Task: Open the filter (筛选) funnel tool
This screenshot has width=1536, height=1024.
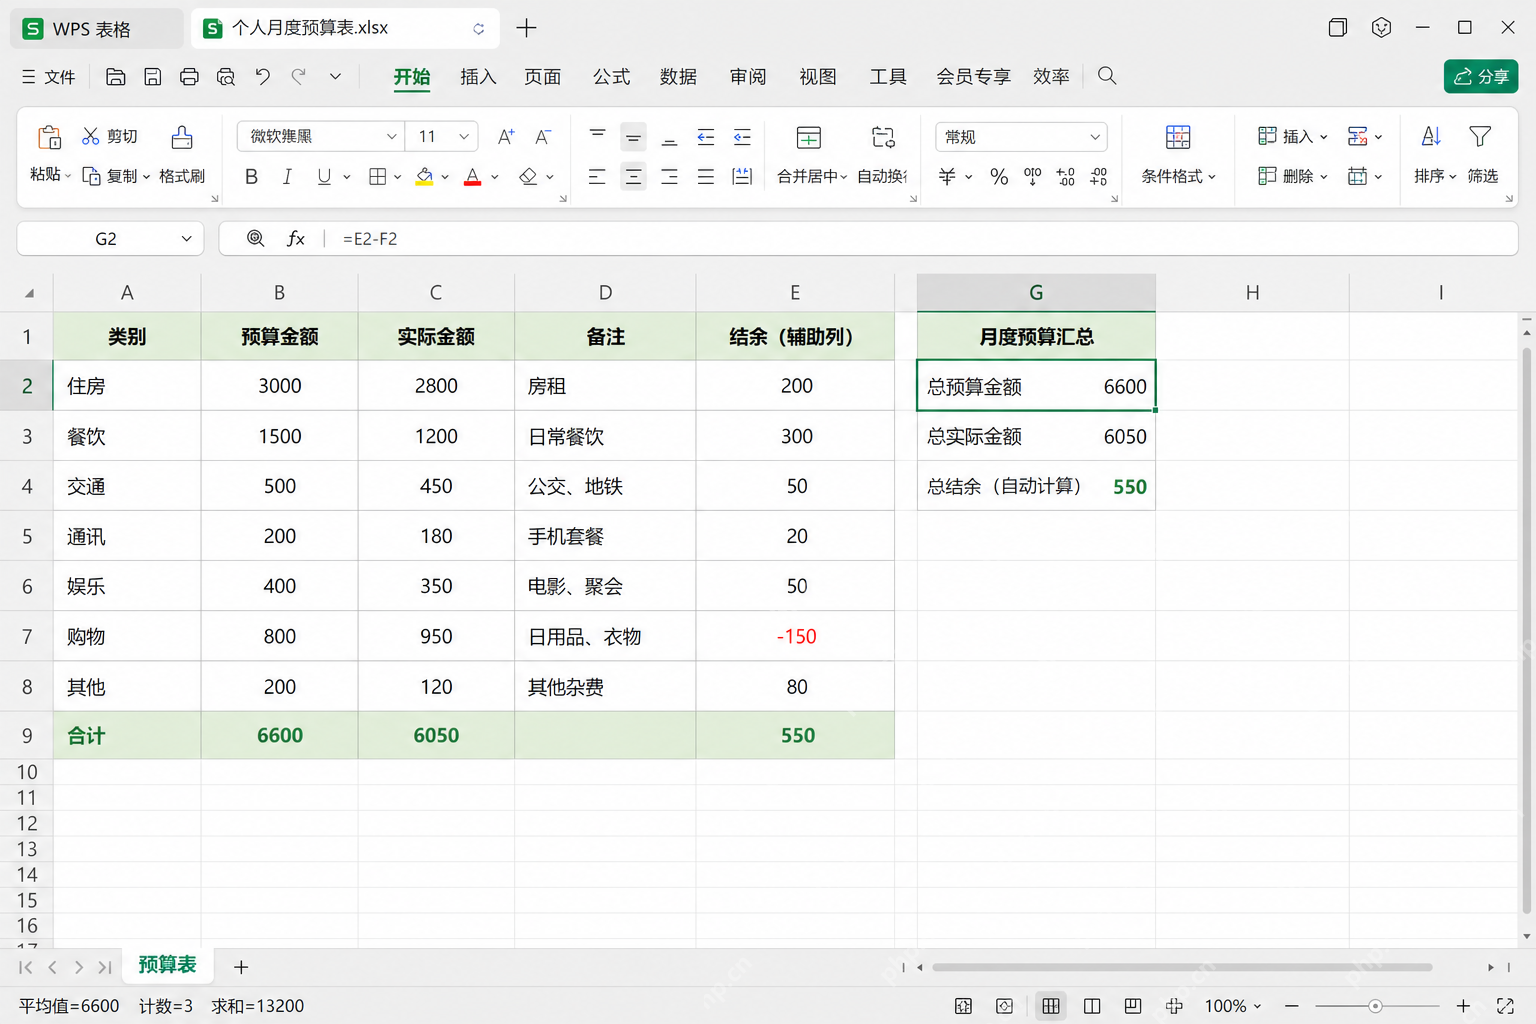Action: click(1482, 155)
